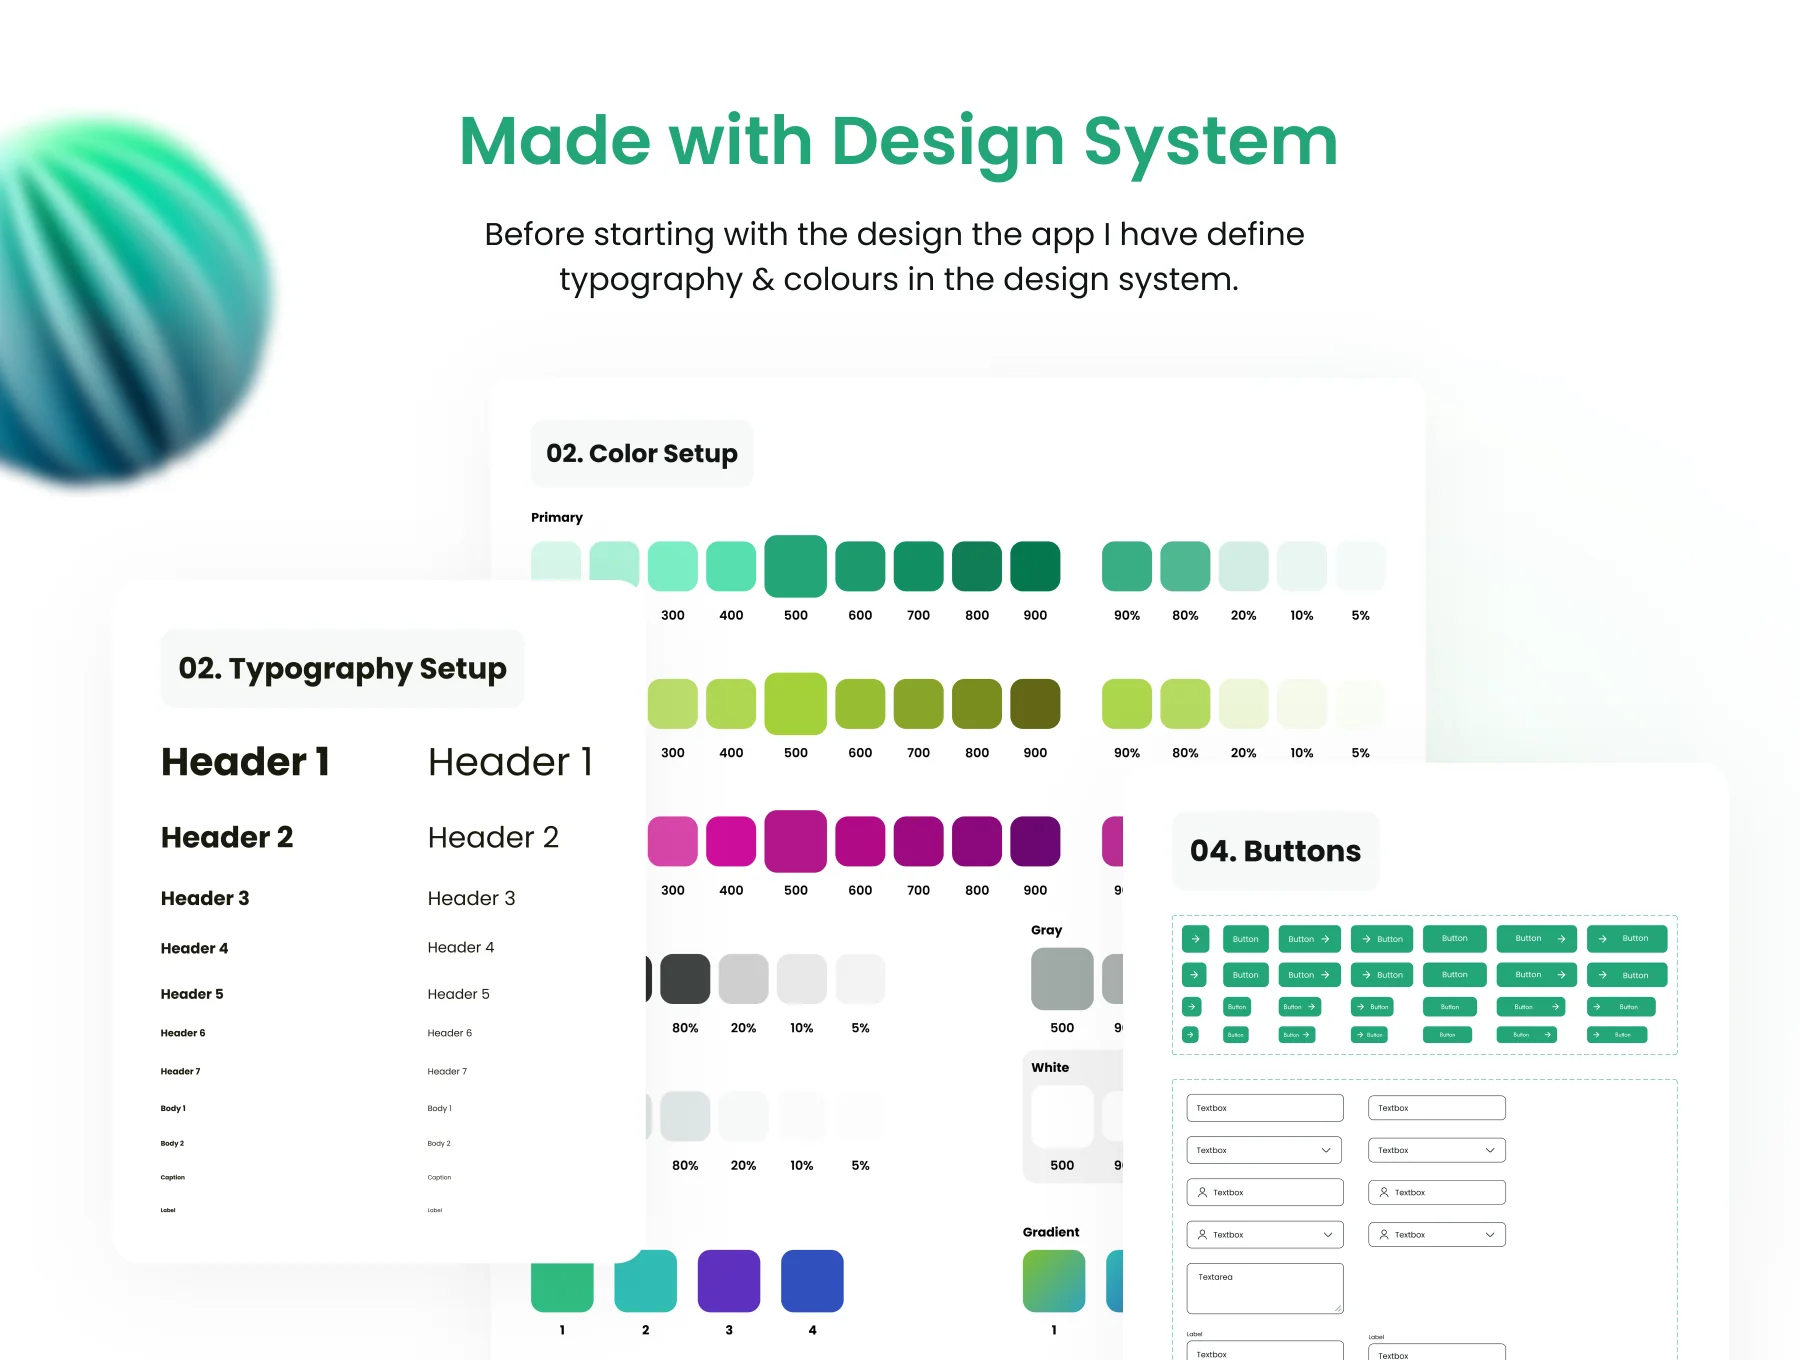This screenshot has height=1360, width=1800.
Task: Pick the Primary 80% opacity swatch
Action: click(1185, 566)
